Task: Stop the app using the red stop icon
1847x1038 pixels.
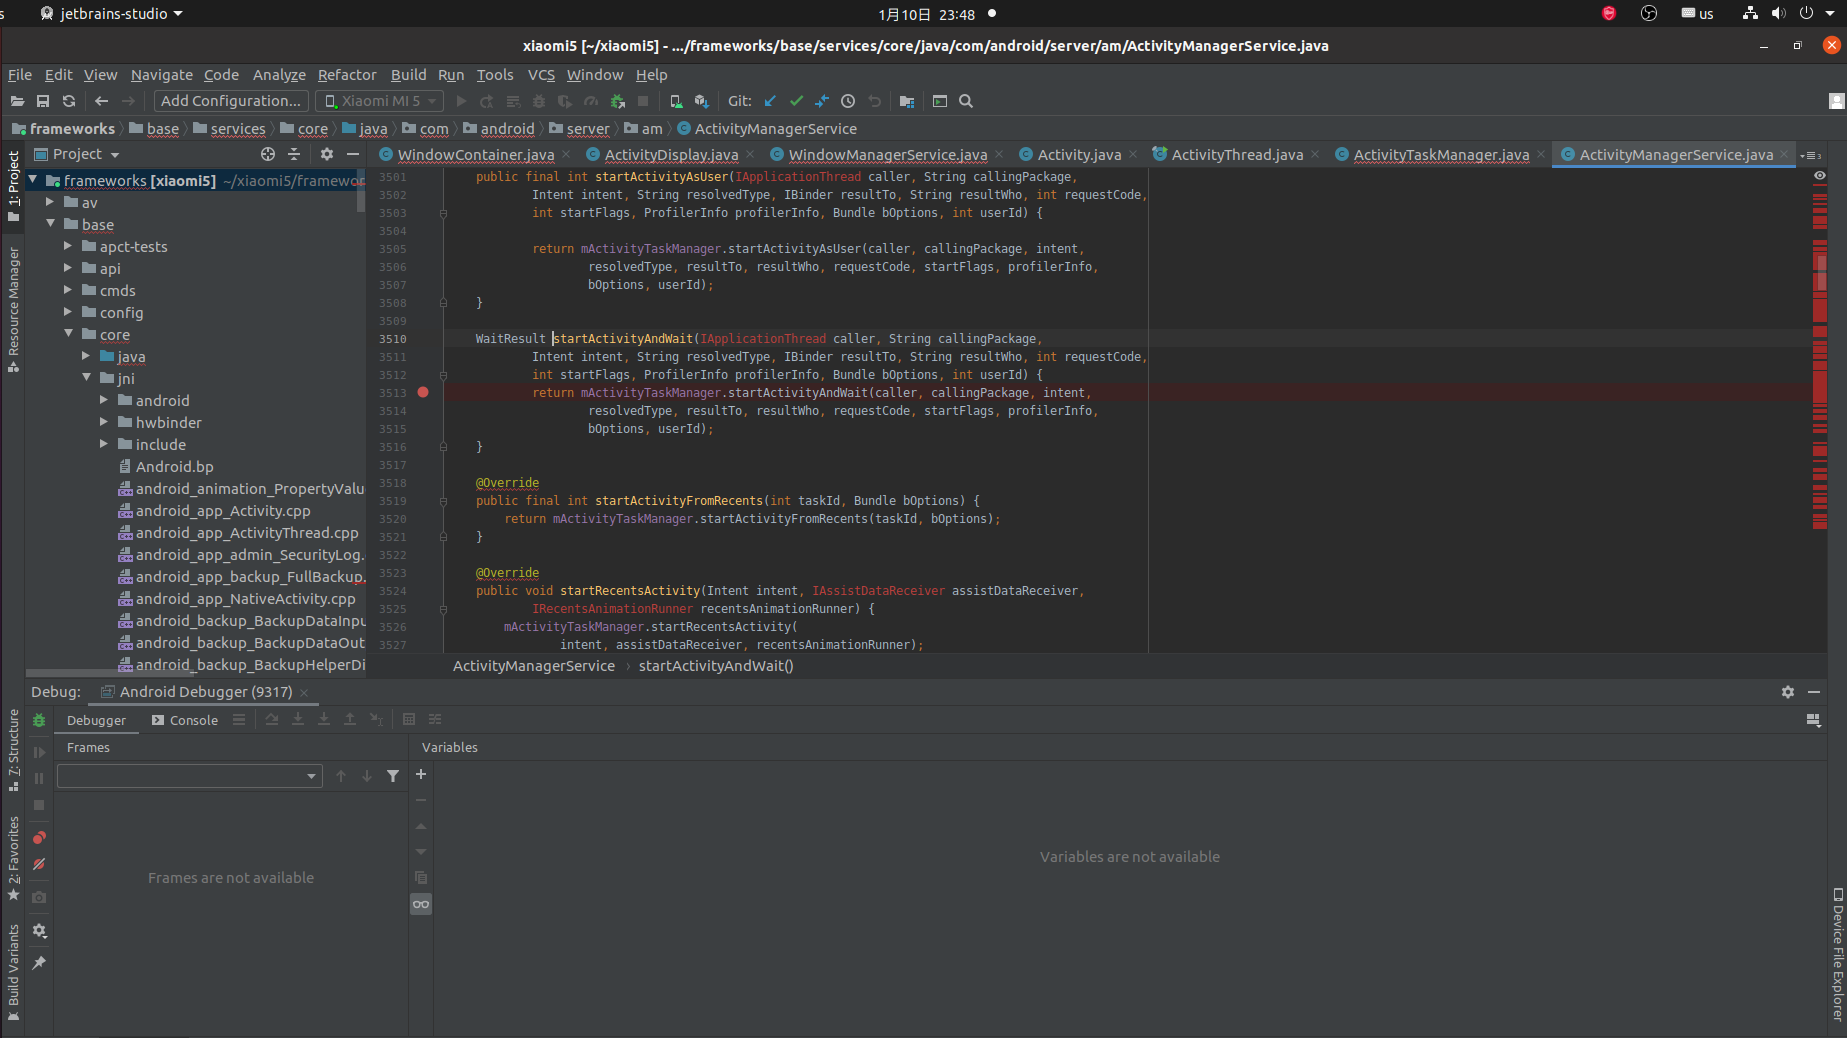Action: (642, 101)
